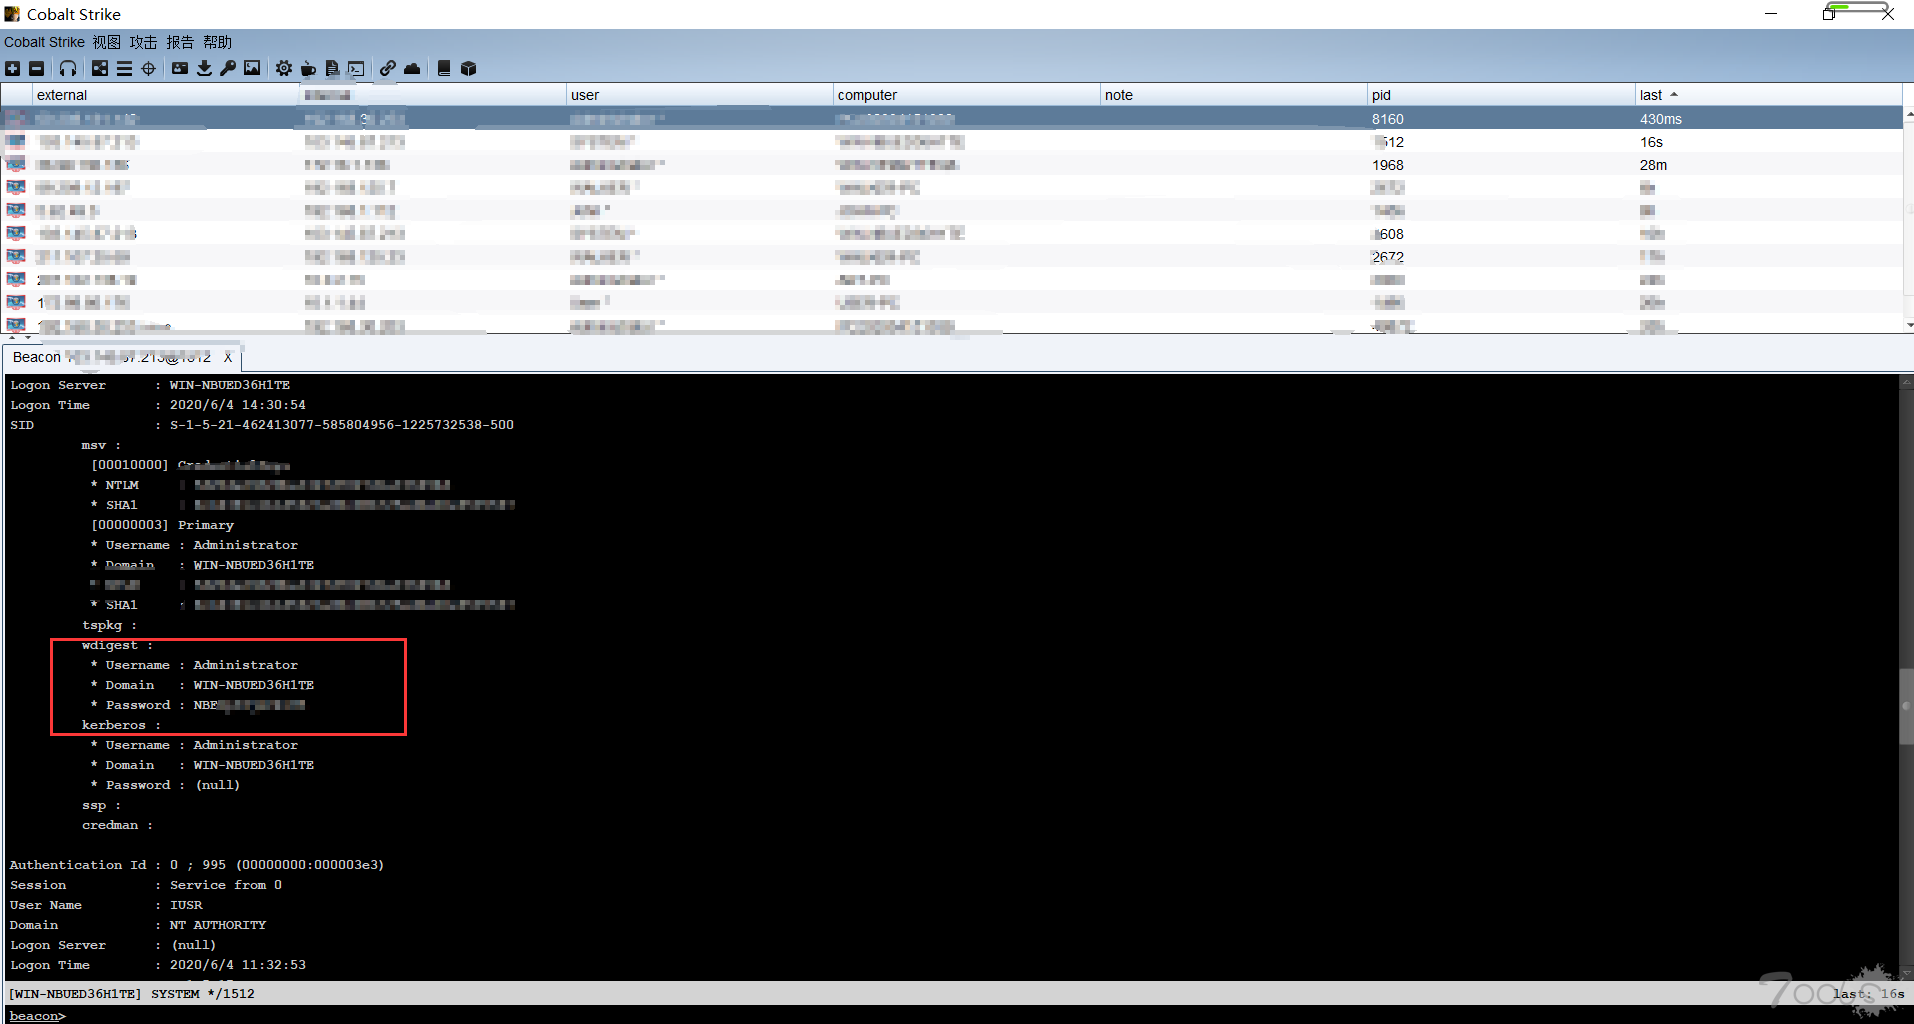
Task: Sort sessions by note column
Action: 1234,95
